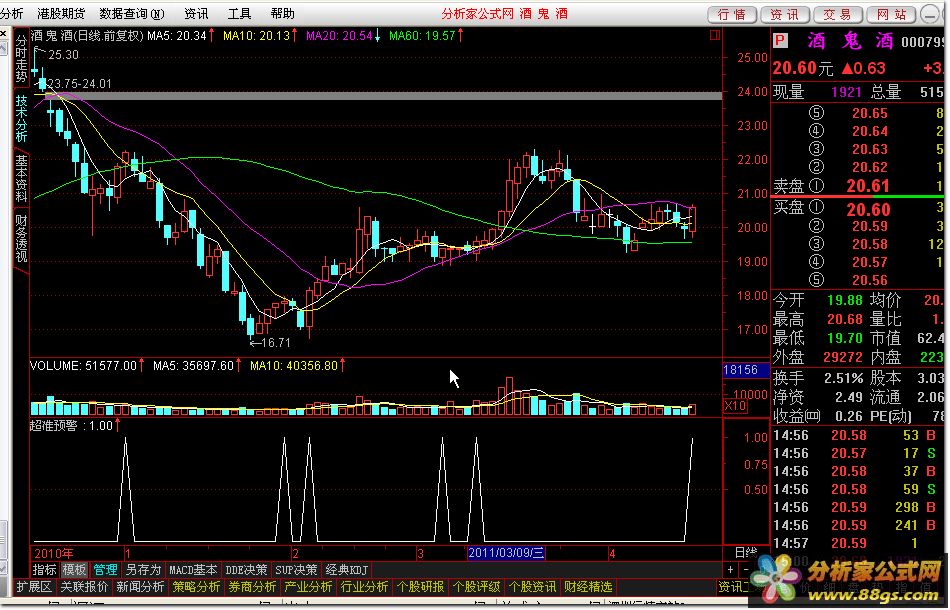The image size is (950, 610).
Task: Select the 指标 tab below chart
Action: pos(45,570)
